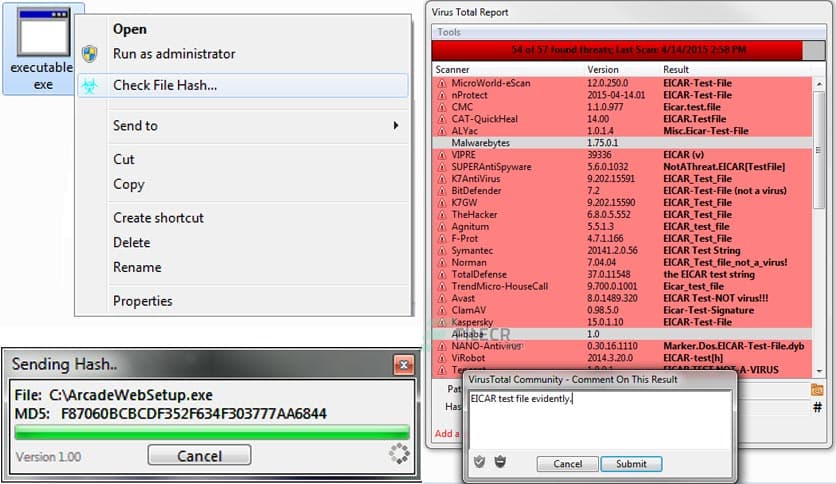Close the Sending Hash dialog

(x=403, y=365)
